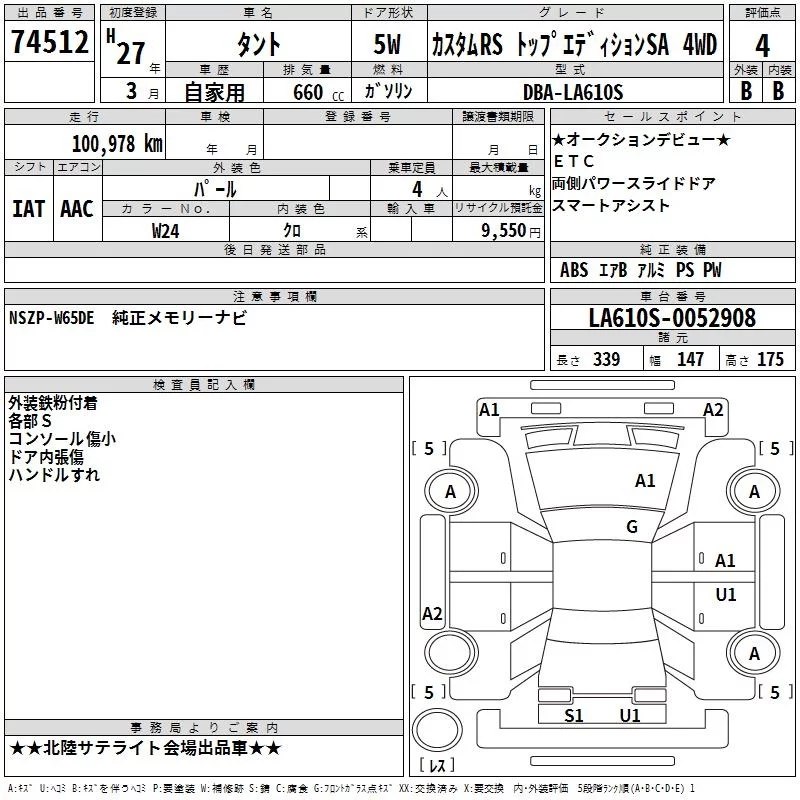Click the air conditioner value AAC
This screenshot has height=800, width=800.
77,209
